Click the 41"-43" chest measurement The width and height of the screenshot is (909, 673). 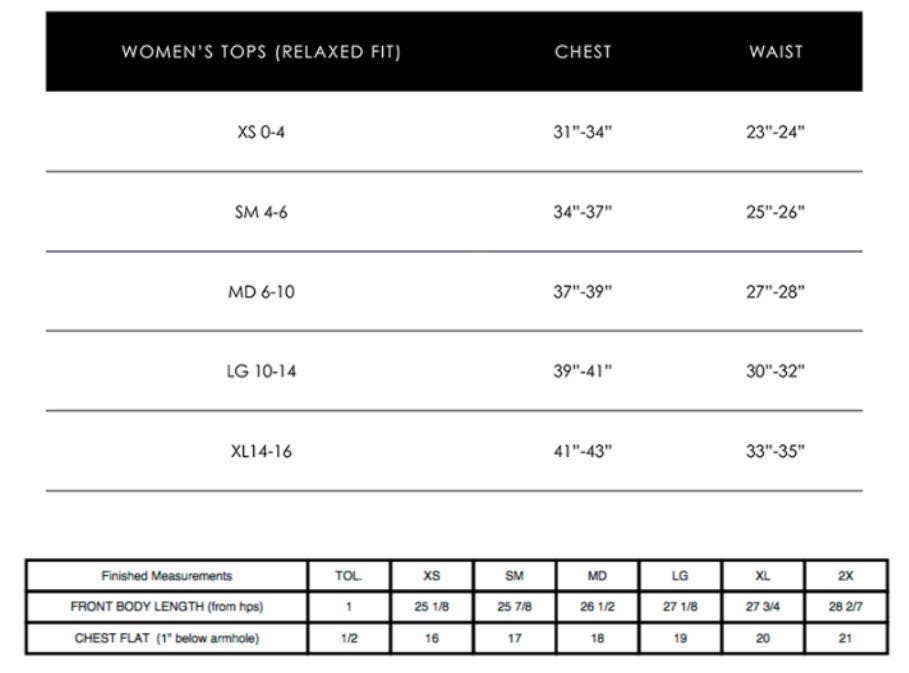click(x=583, y=451)
